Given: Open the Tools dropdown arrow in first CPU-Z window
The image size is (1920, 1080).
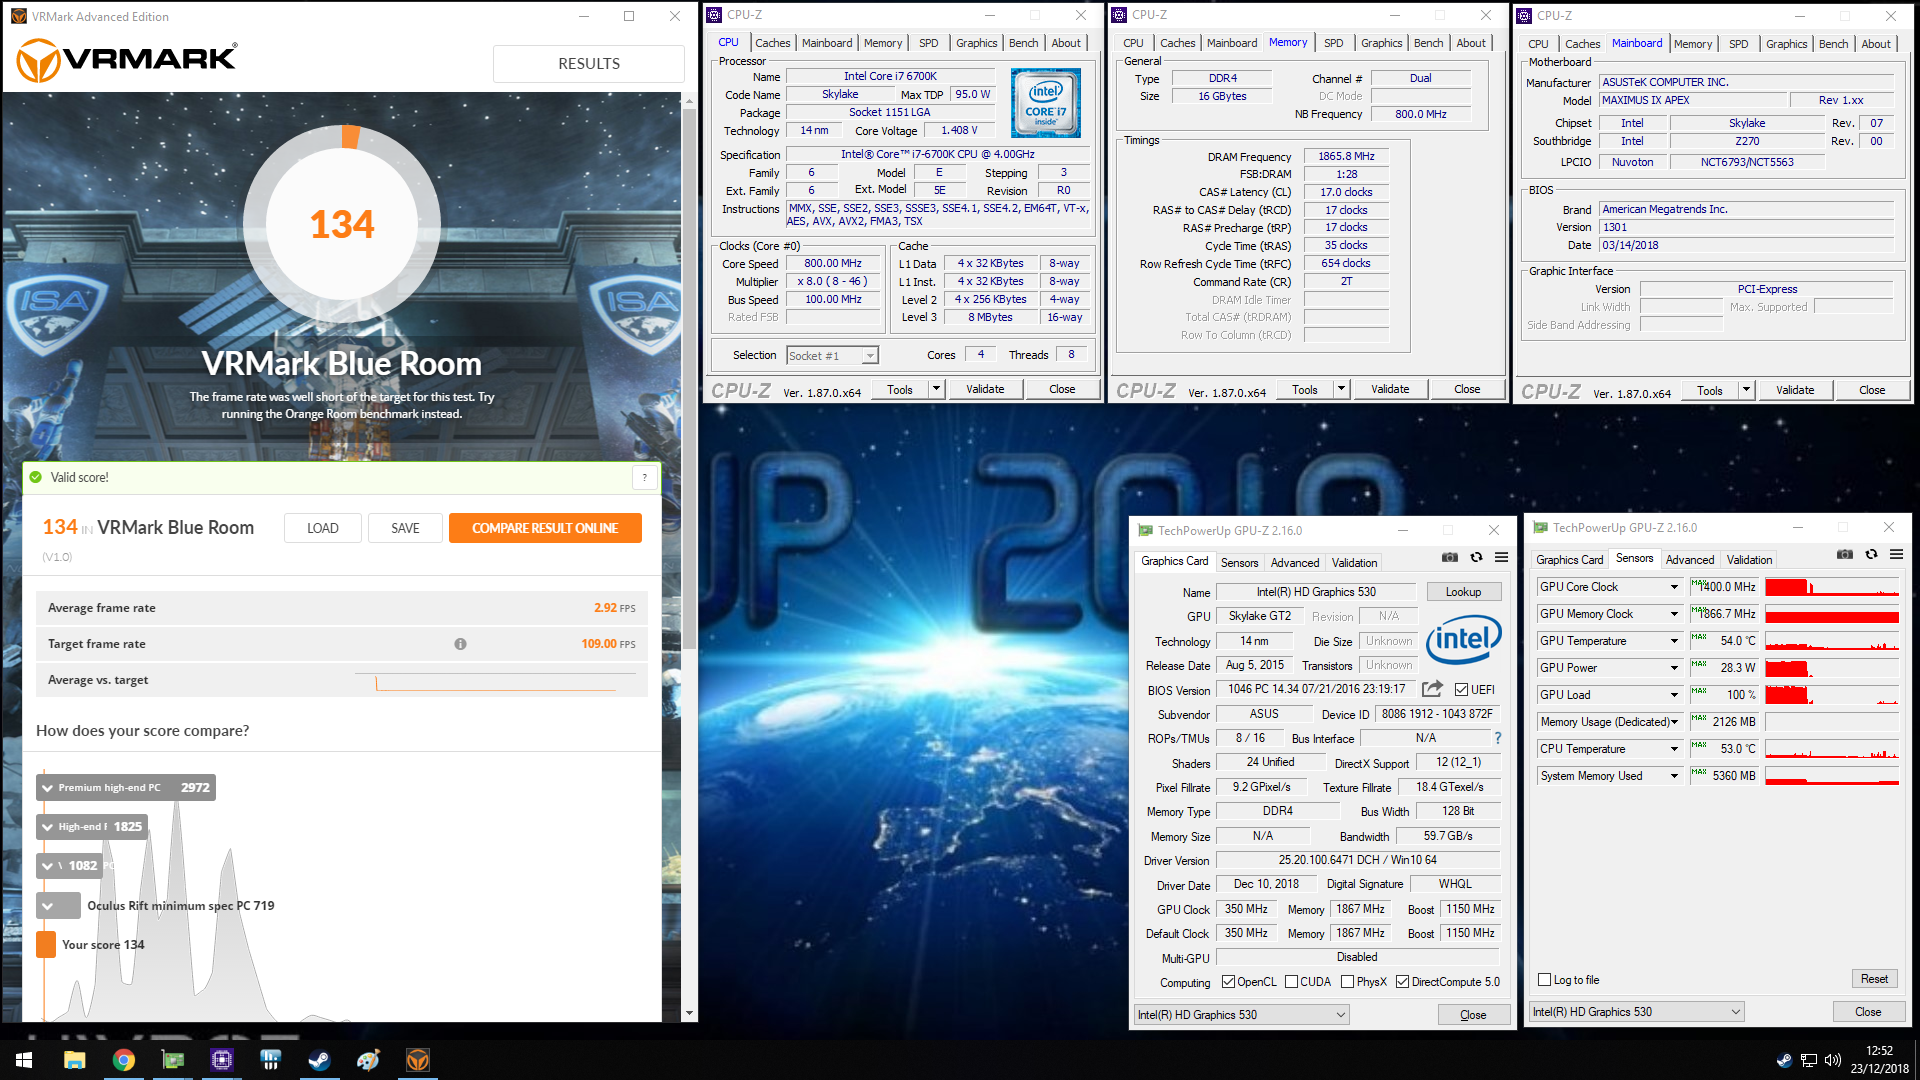Looking at the screenshot, I should [x=936, y=389].
